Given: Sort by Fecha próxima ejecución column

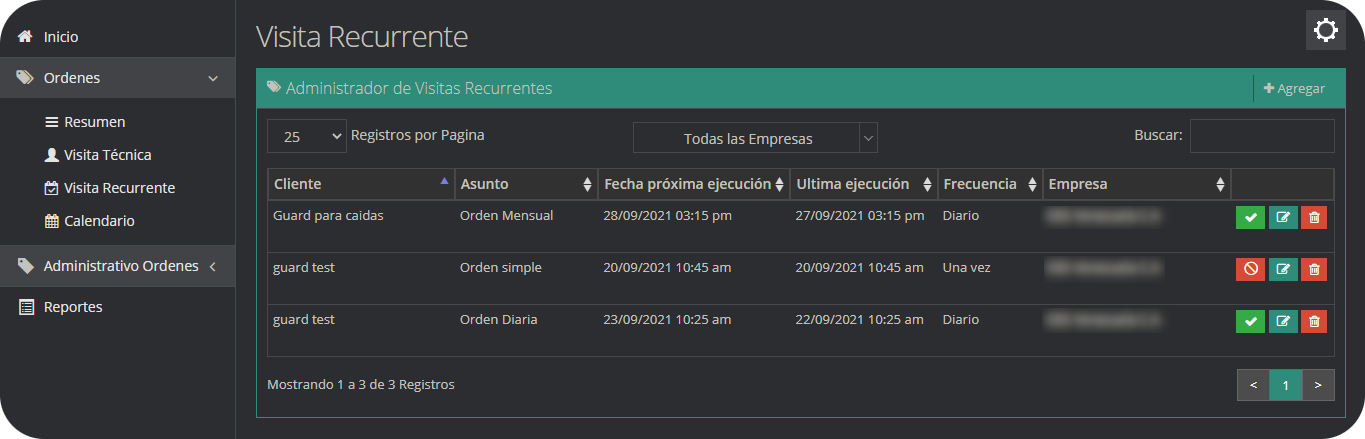Looking at the screenshot, I should (694, 184).
